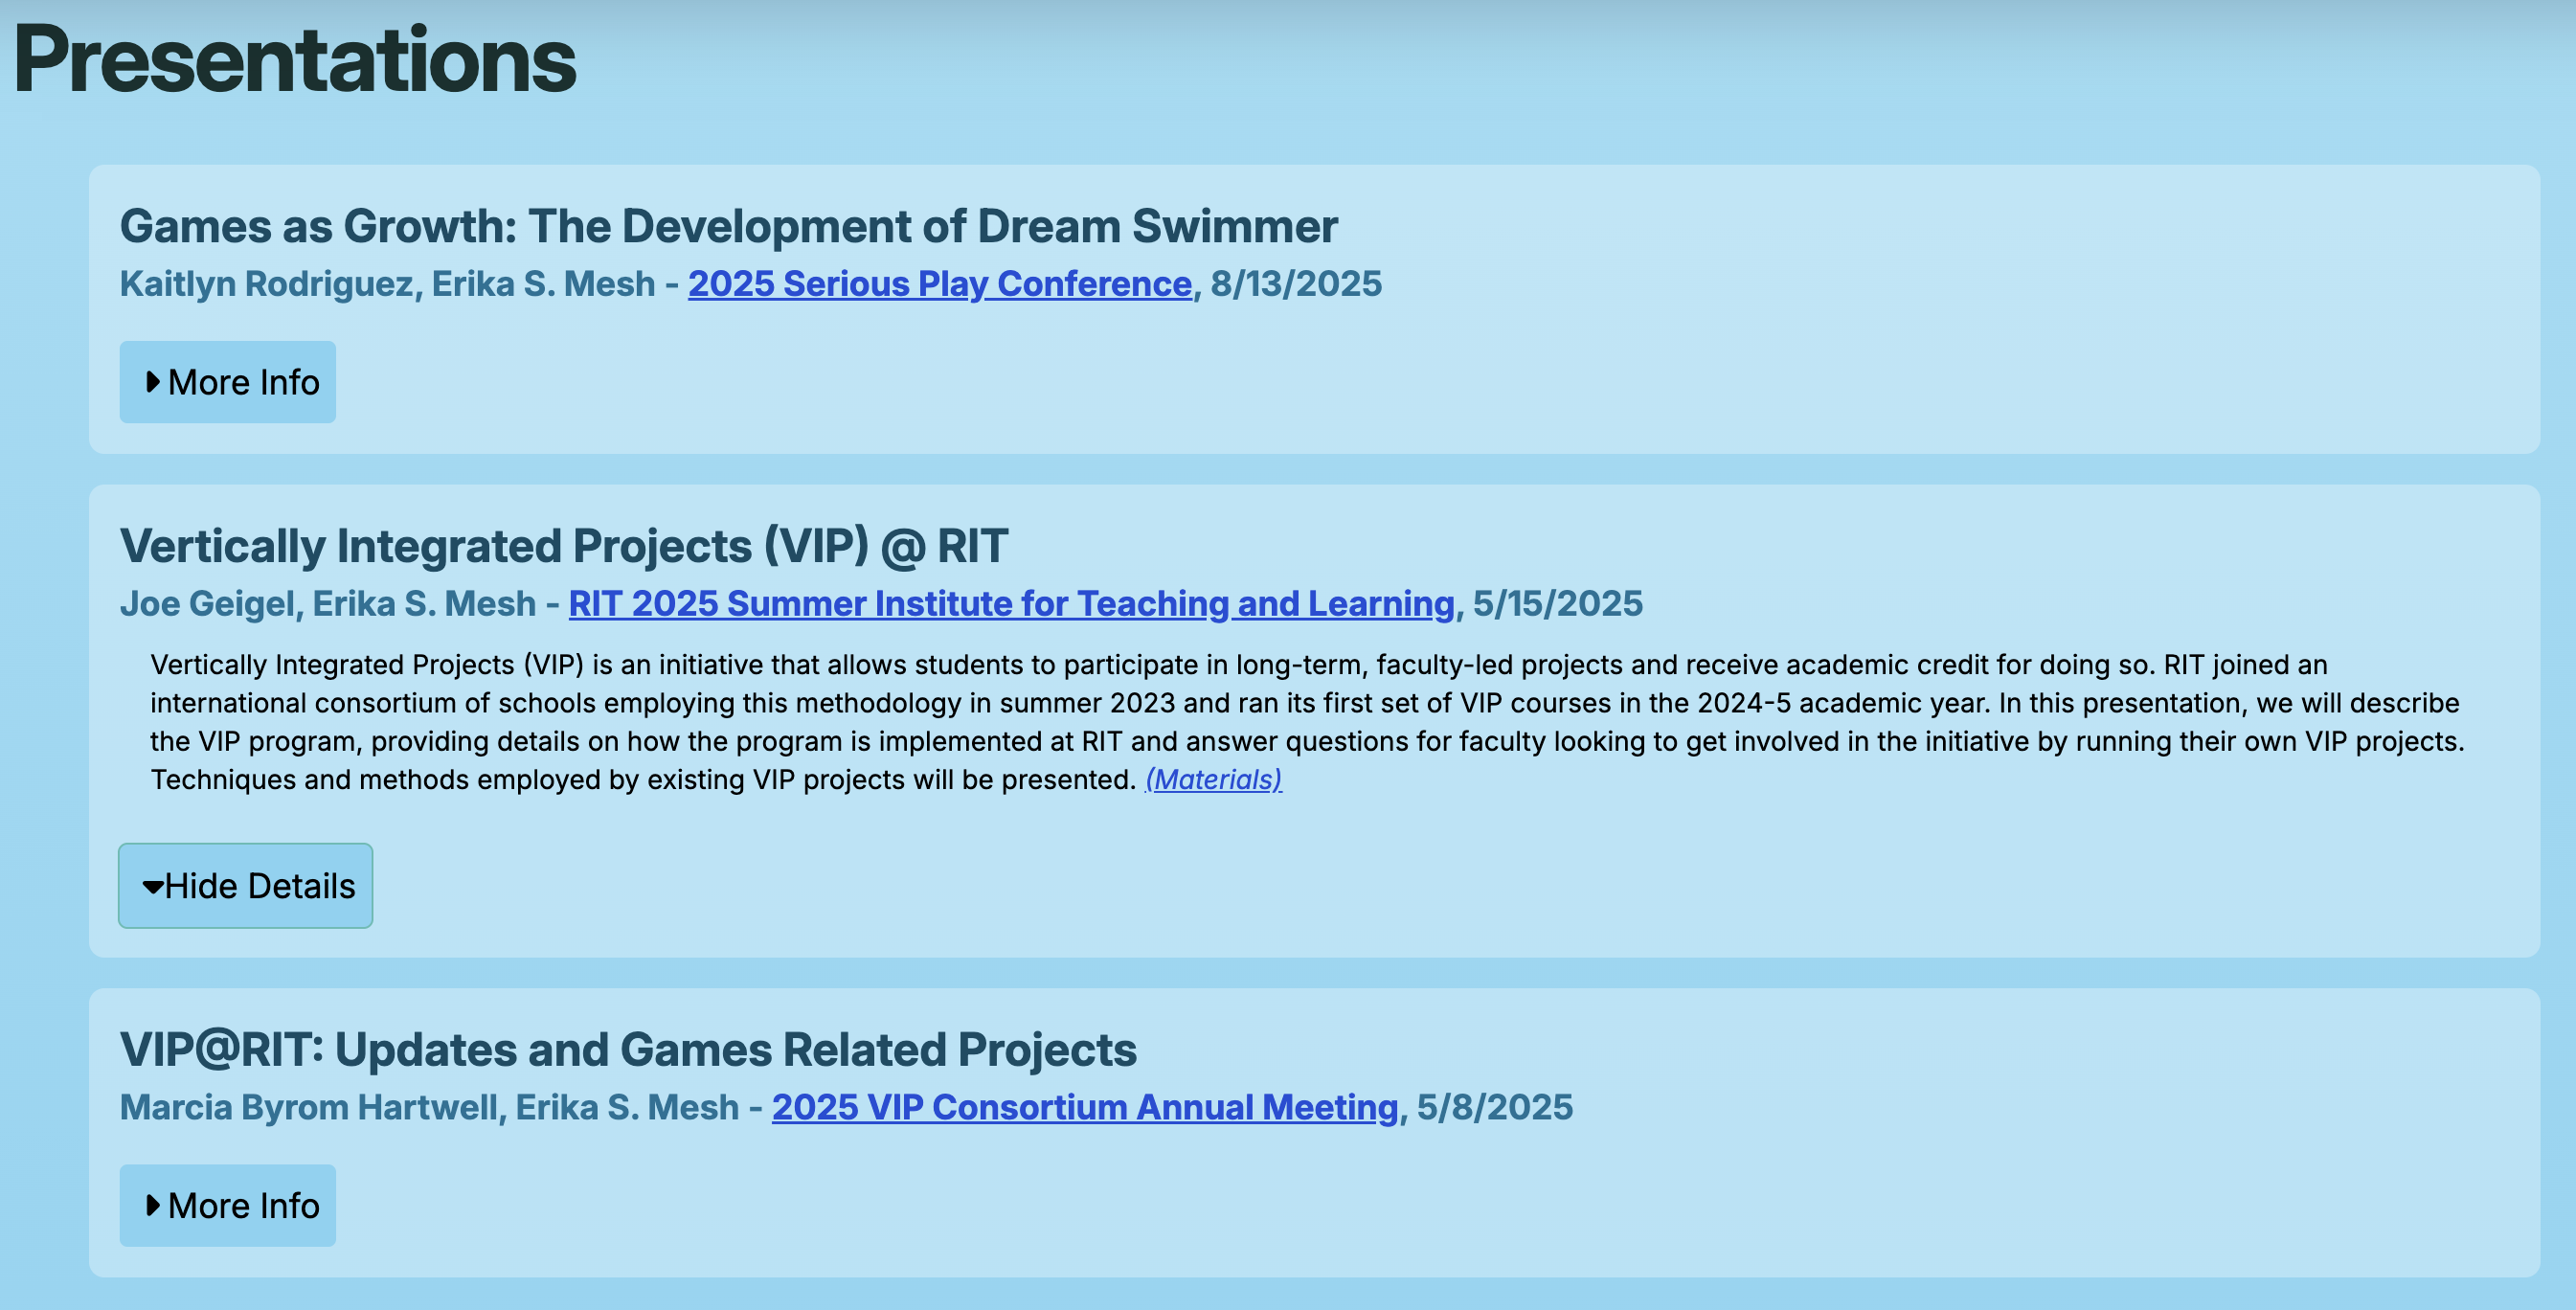Click the VIP initiative description paragraph

pyautogui.click(x=1300, y=722)
